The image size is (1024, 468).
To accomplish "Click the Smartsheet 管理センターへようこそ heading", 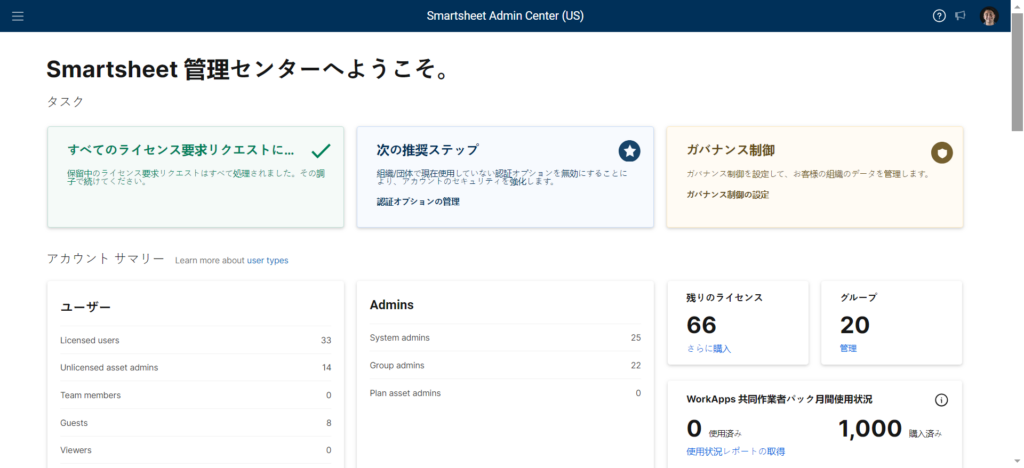I will click(249, 70).
